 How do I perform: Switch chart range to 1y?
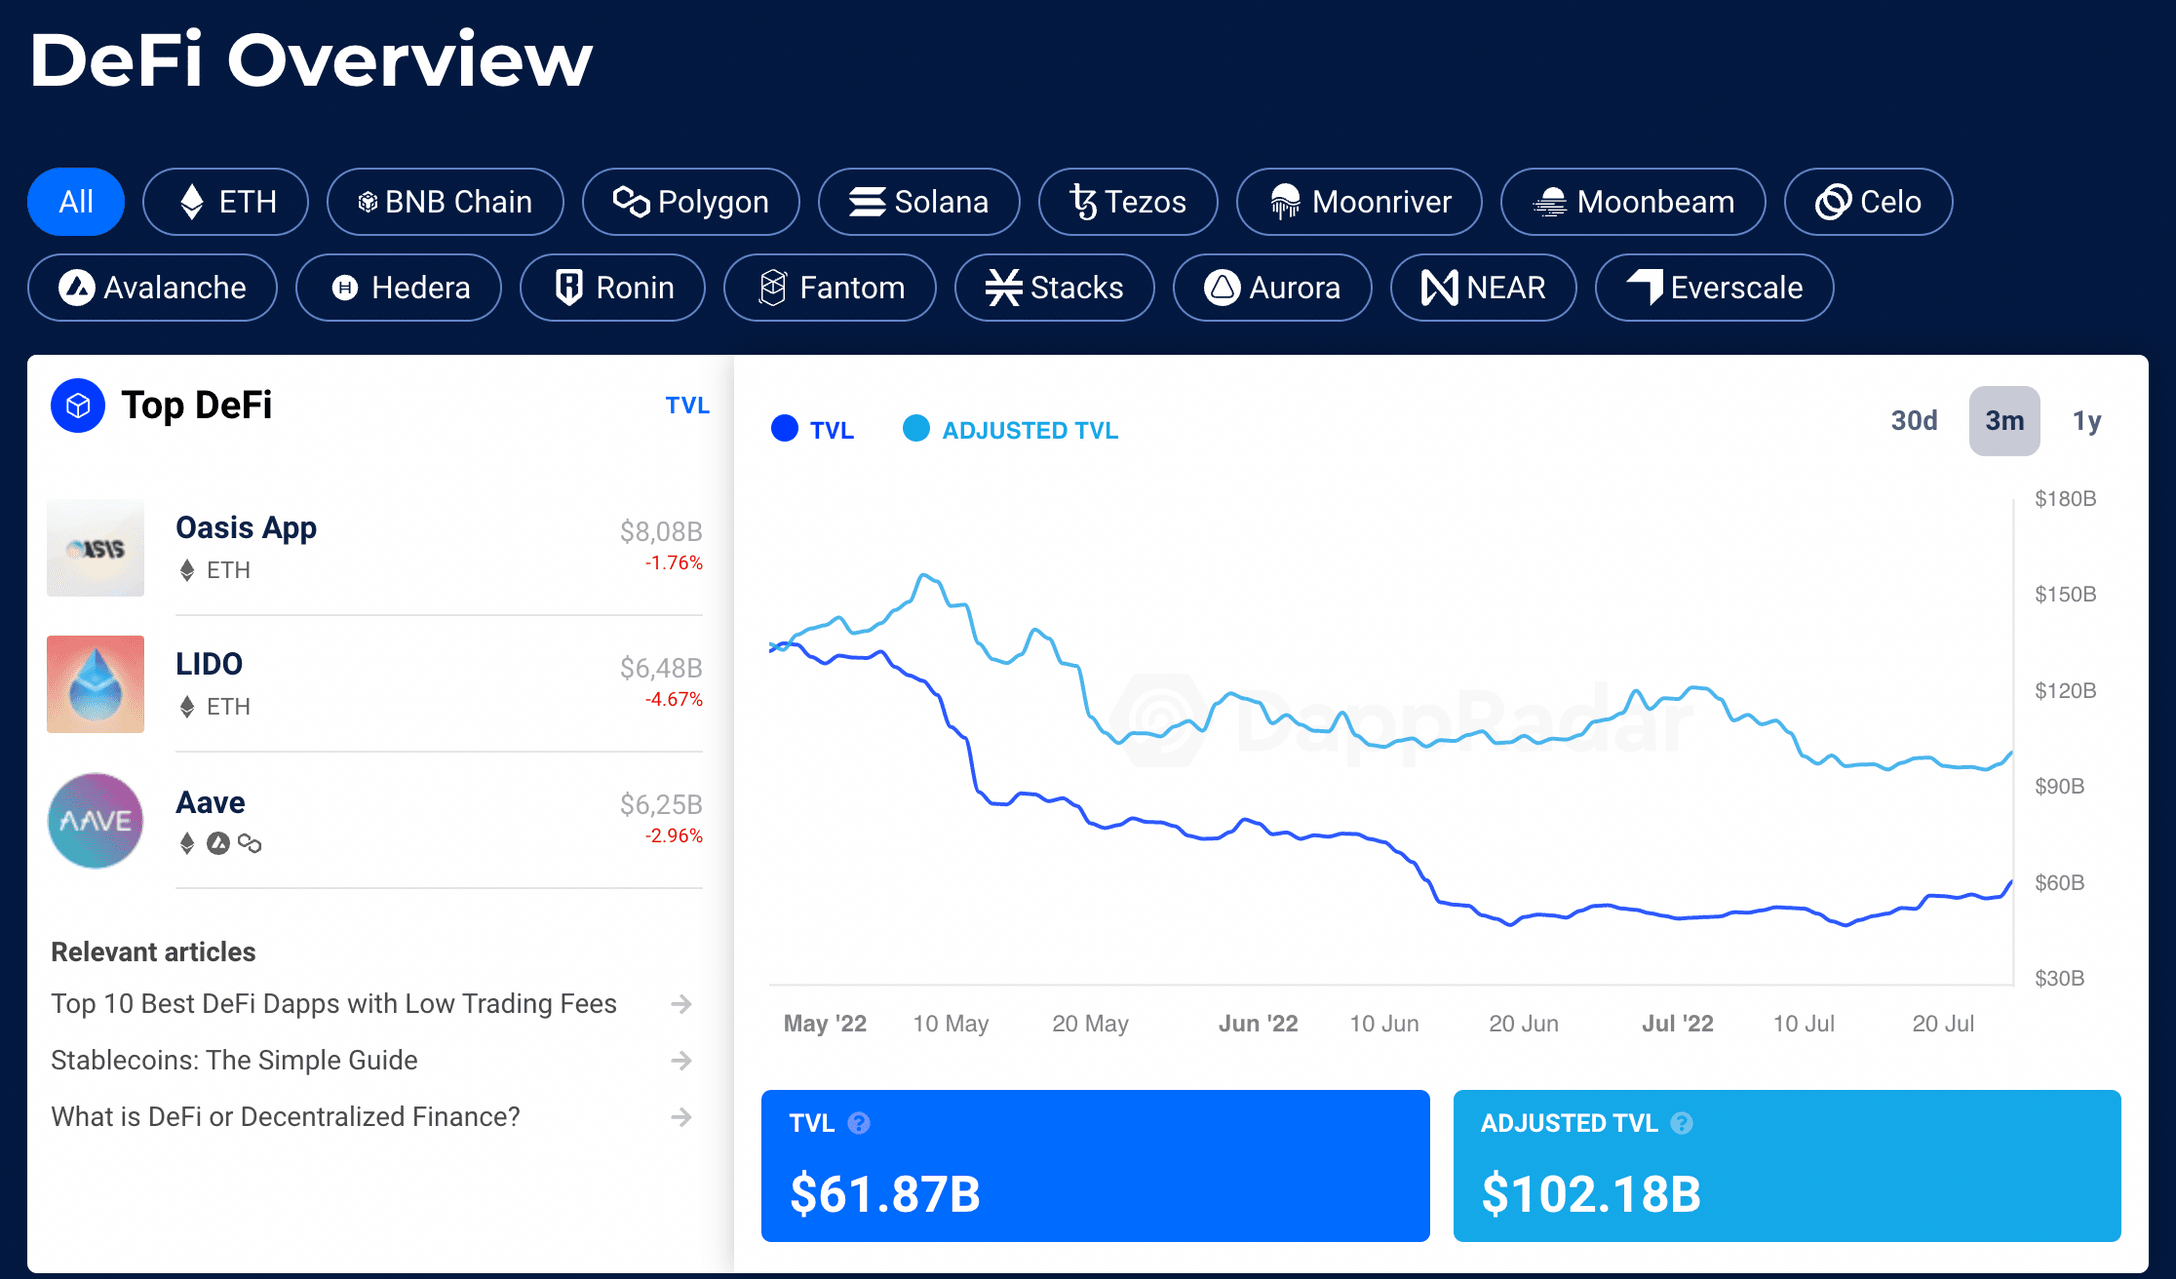pyautogui.click(x=2087, y=421)
